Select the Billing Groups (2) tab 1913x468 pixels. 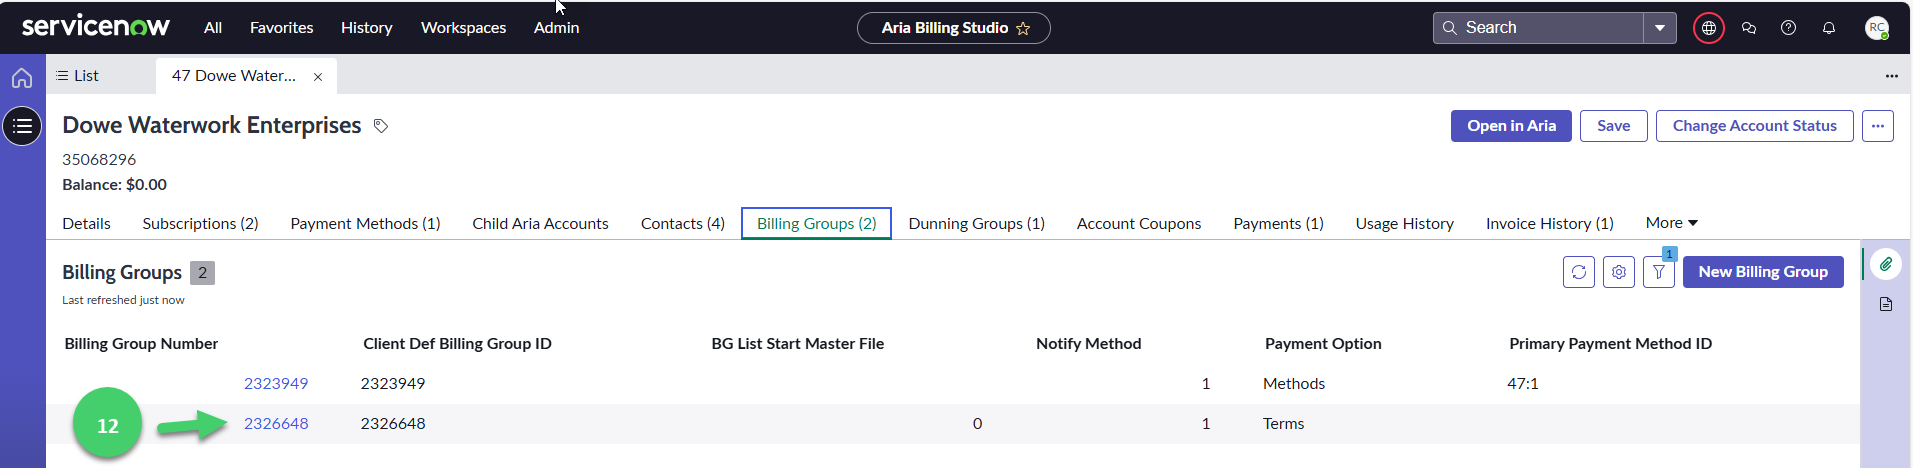click(817, 224)
